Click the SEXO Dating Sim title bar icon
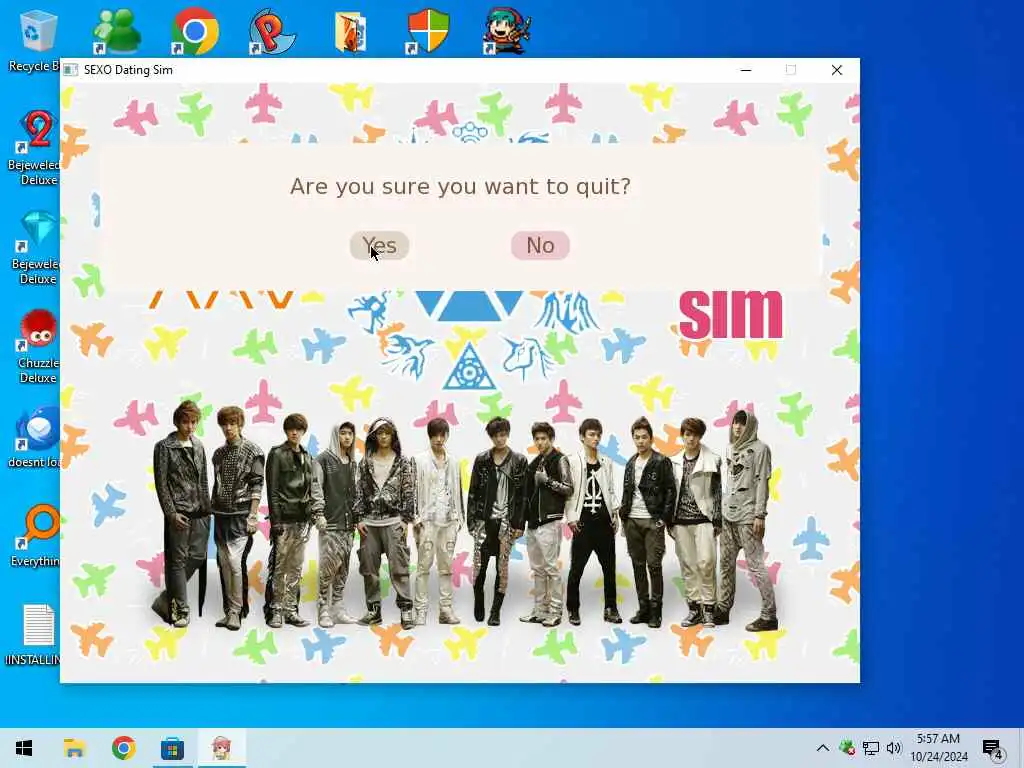The width and height of the screenshot is (1024, 768). [71, 70]
